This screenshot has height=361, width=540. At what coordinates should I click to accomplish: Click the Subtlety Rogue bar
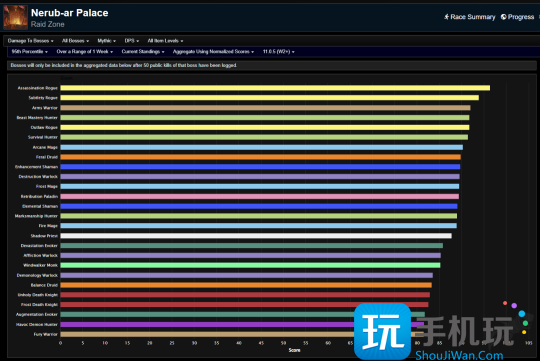[x=270, y=98]
